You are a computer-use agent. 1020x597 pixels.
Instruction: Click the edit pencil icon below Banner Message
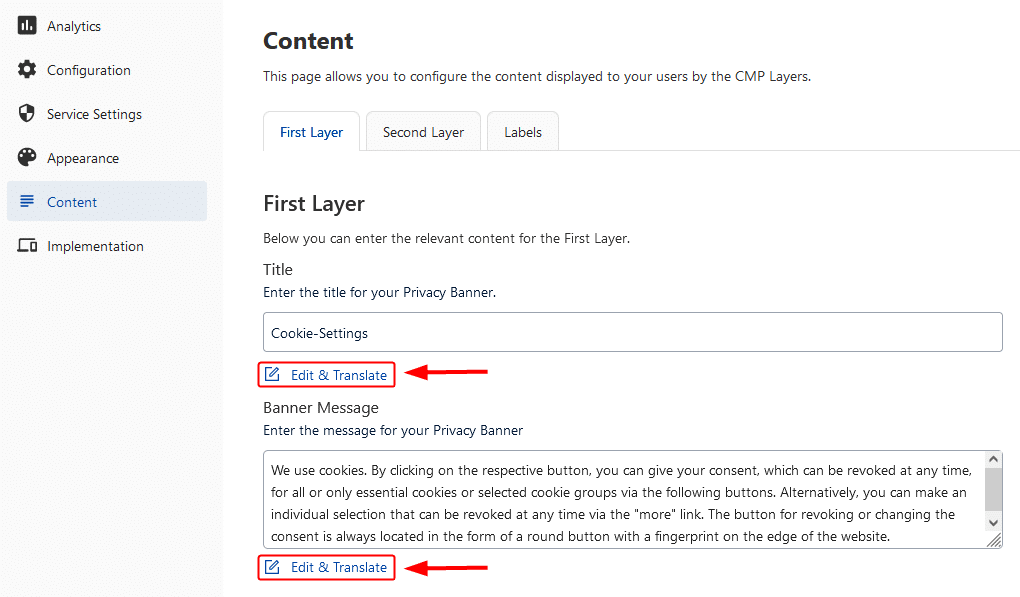[273, 567]
